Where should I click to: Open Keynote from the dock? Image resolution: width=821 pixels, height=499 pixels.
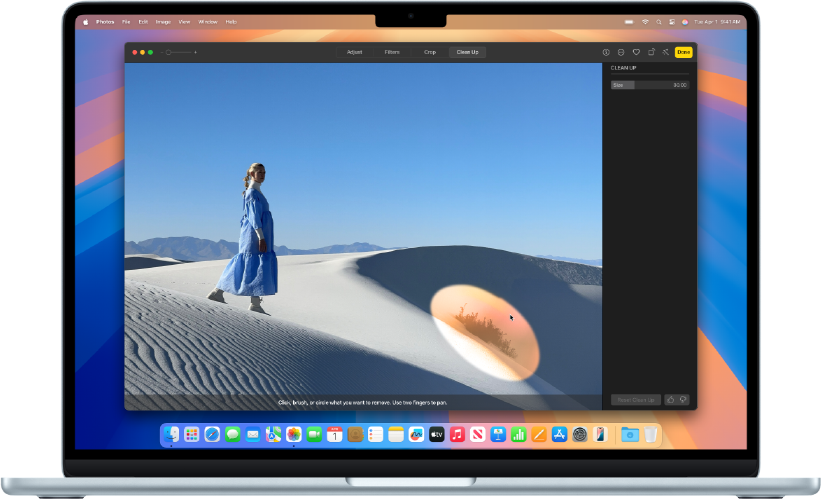pyautogui.click(x=498, y=434)
